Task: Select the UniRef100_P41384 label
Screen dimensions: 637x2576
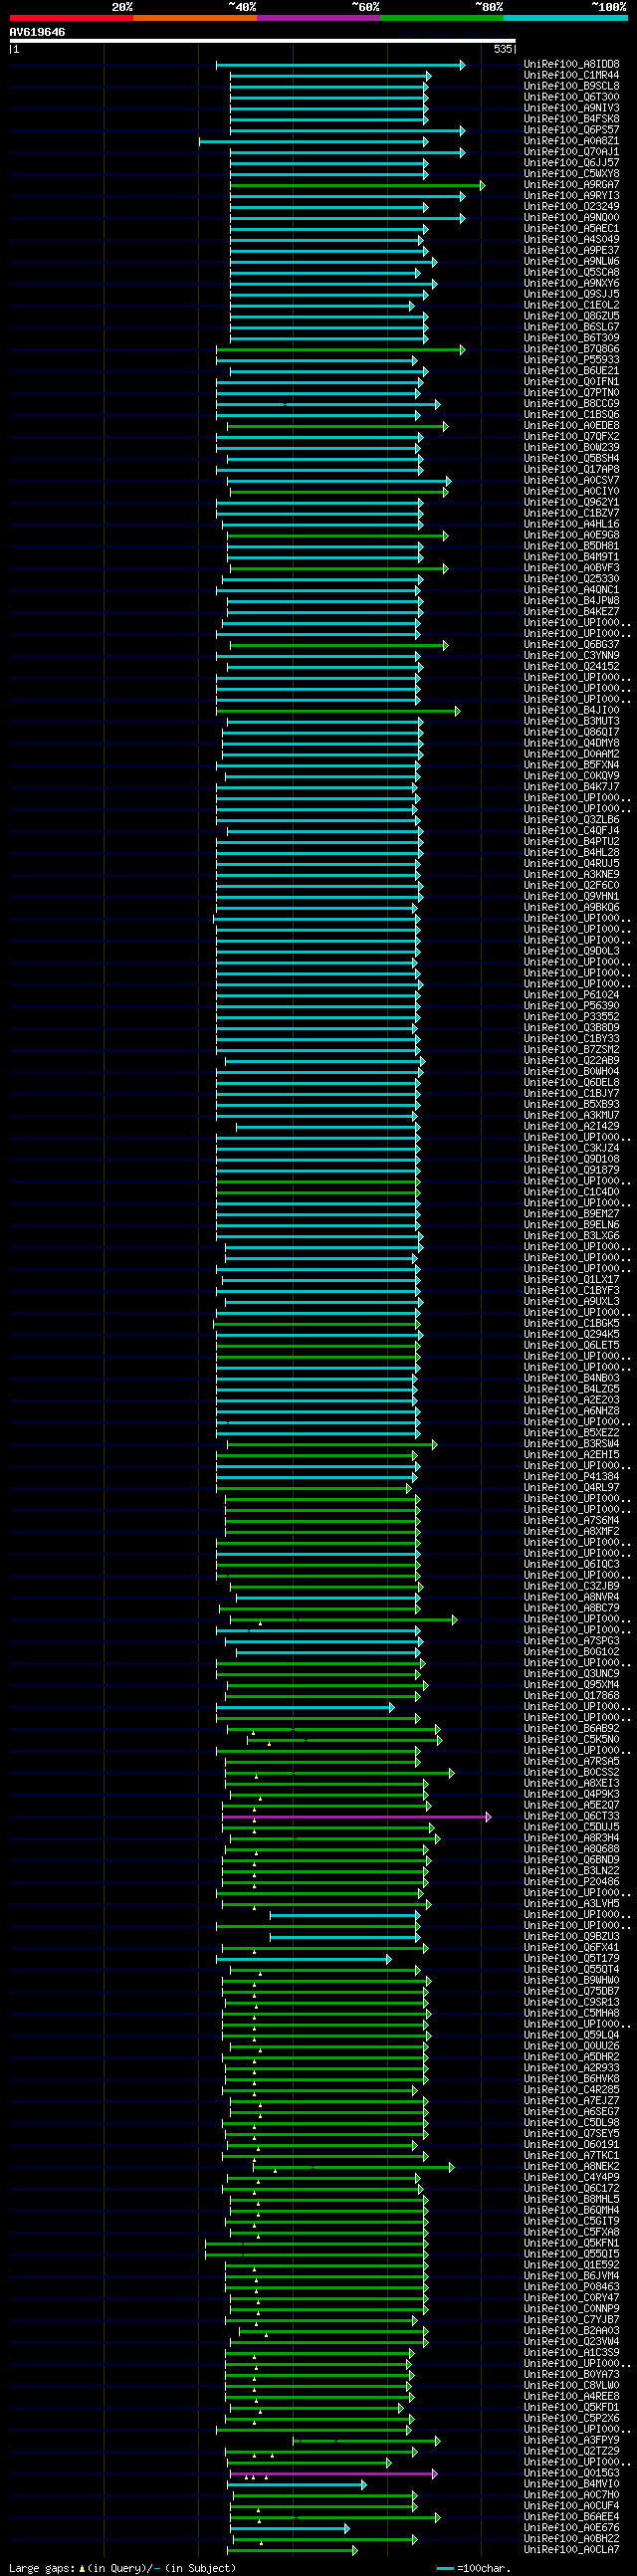Action: click(571, 1477)
